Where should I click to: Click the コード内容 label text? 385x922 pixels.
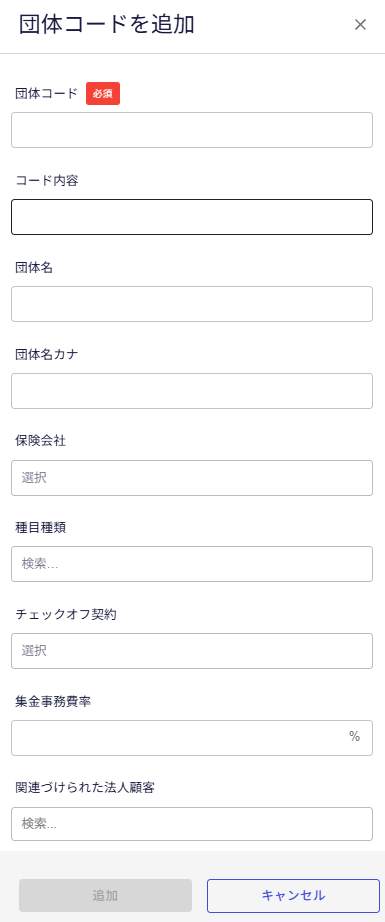pyautogui.click(x=47, y=181)
